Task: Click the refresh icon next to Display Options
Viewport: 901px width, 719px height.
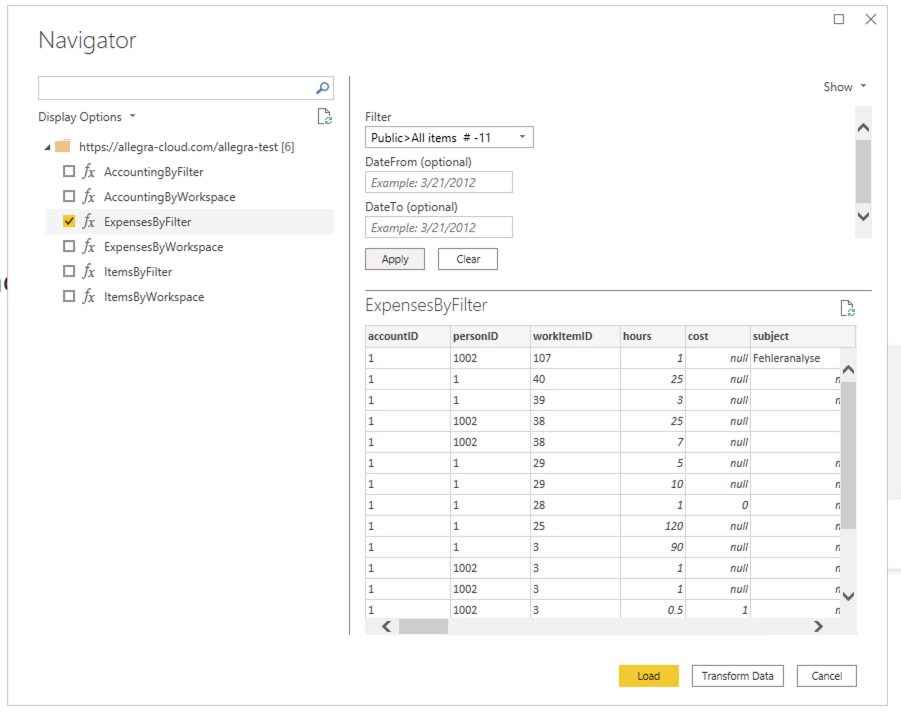Action: click(324, 116)
